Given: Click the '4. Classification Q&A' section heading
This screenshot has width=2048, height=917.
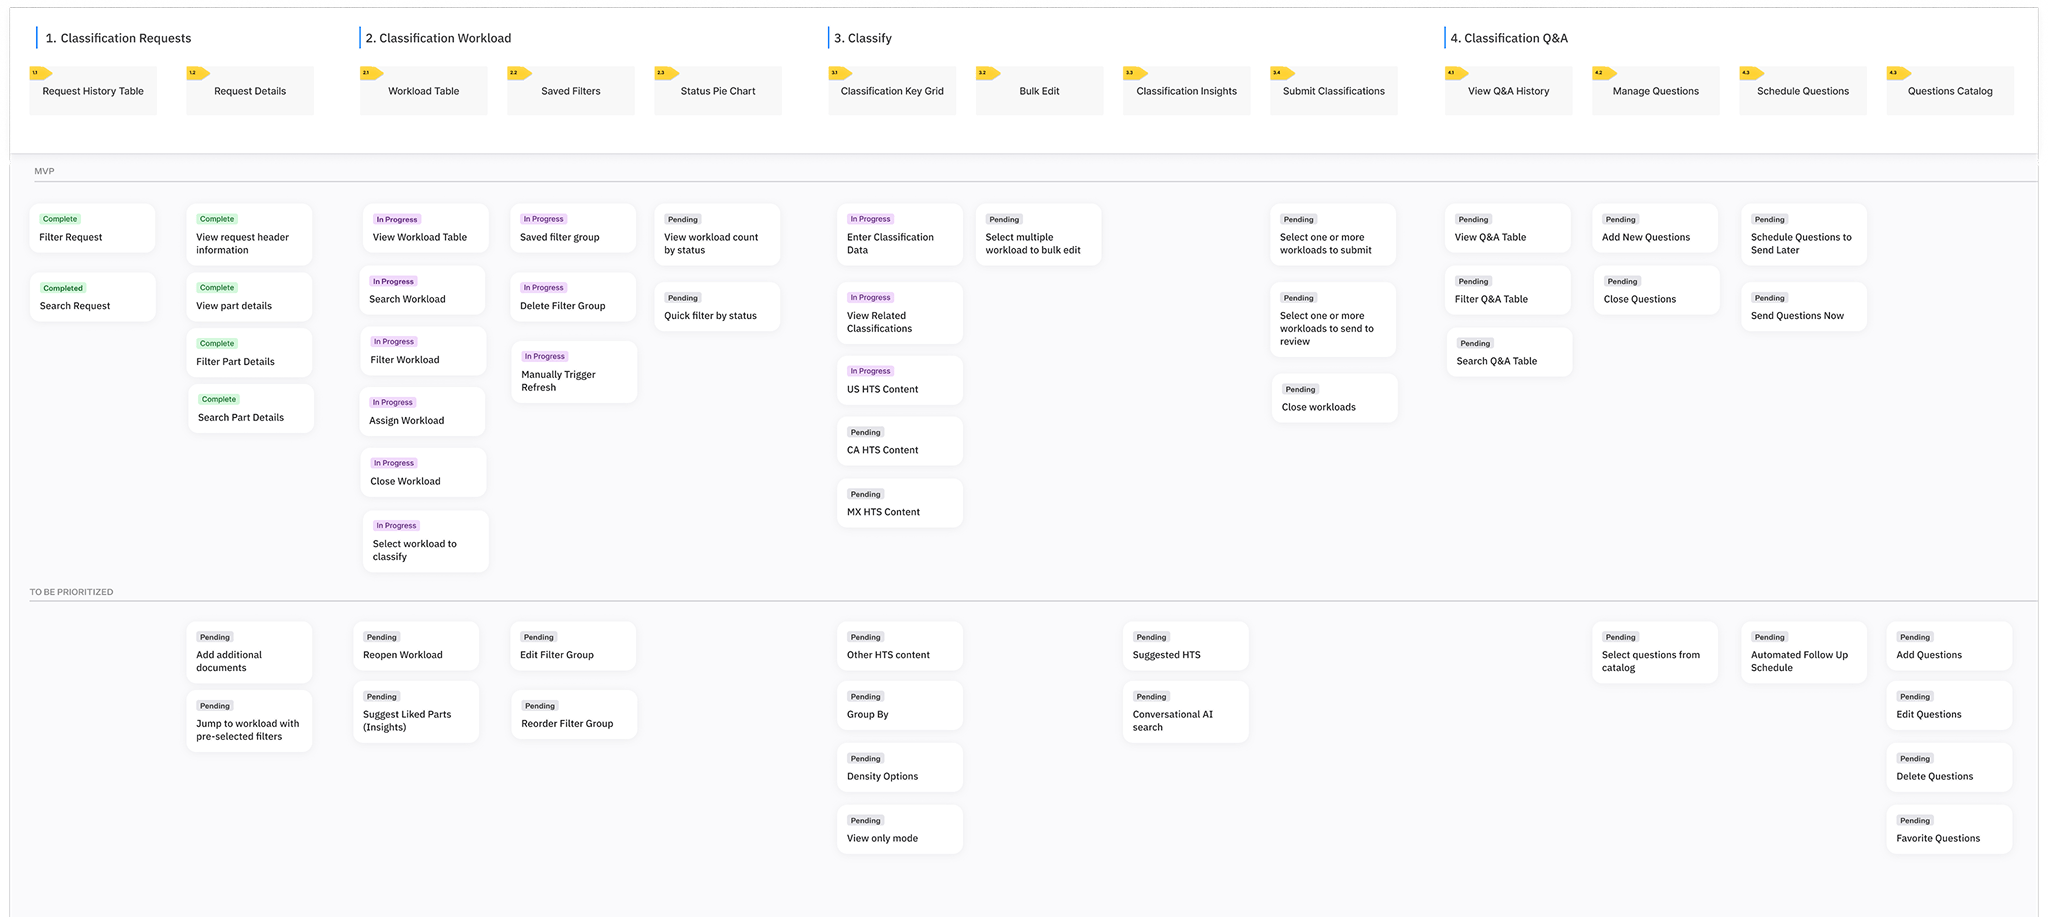Looking at the screenshot, I should 1509,38.
